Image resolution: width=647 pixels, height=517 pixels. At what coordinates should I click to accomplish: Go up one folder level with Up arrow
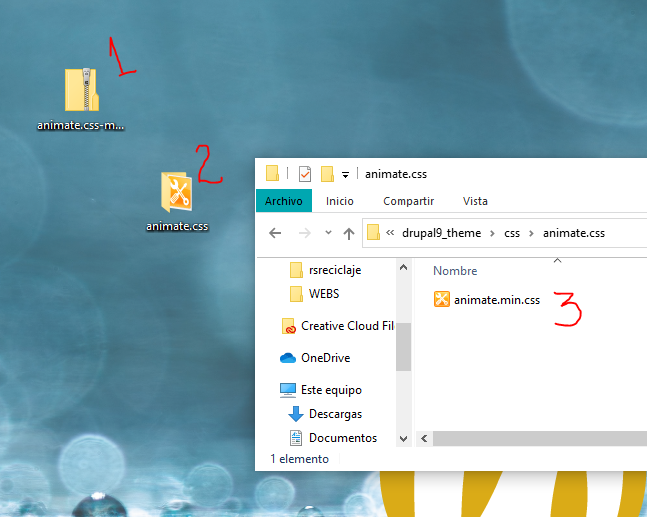click(348, 233)
